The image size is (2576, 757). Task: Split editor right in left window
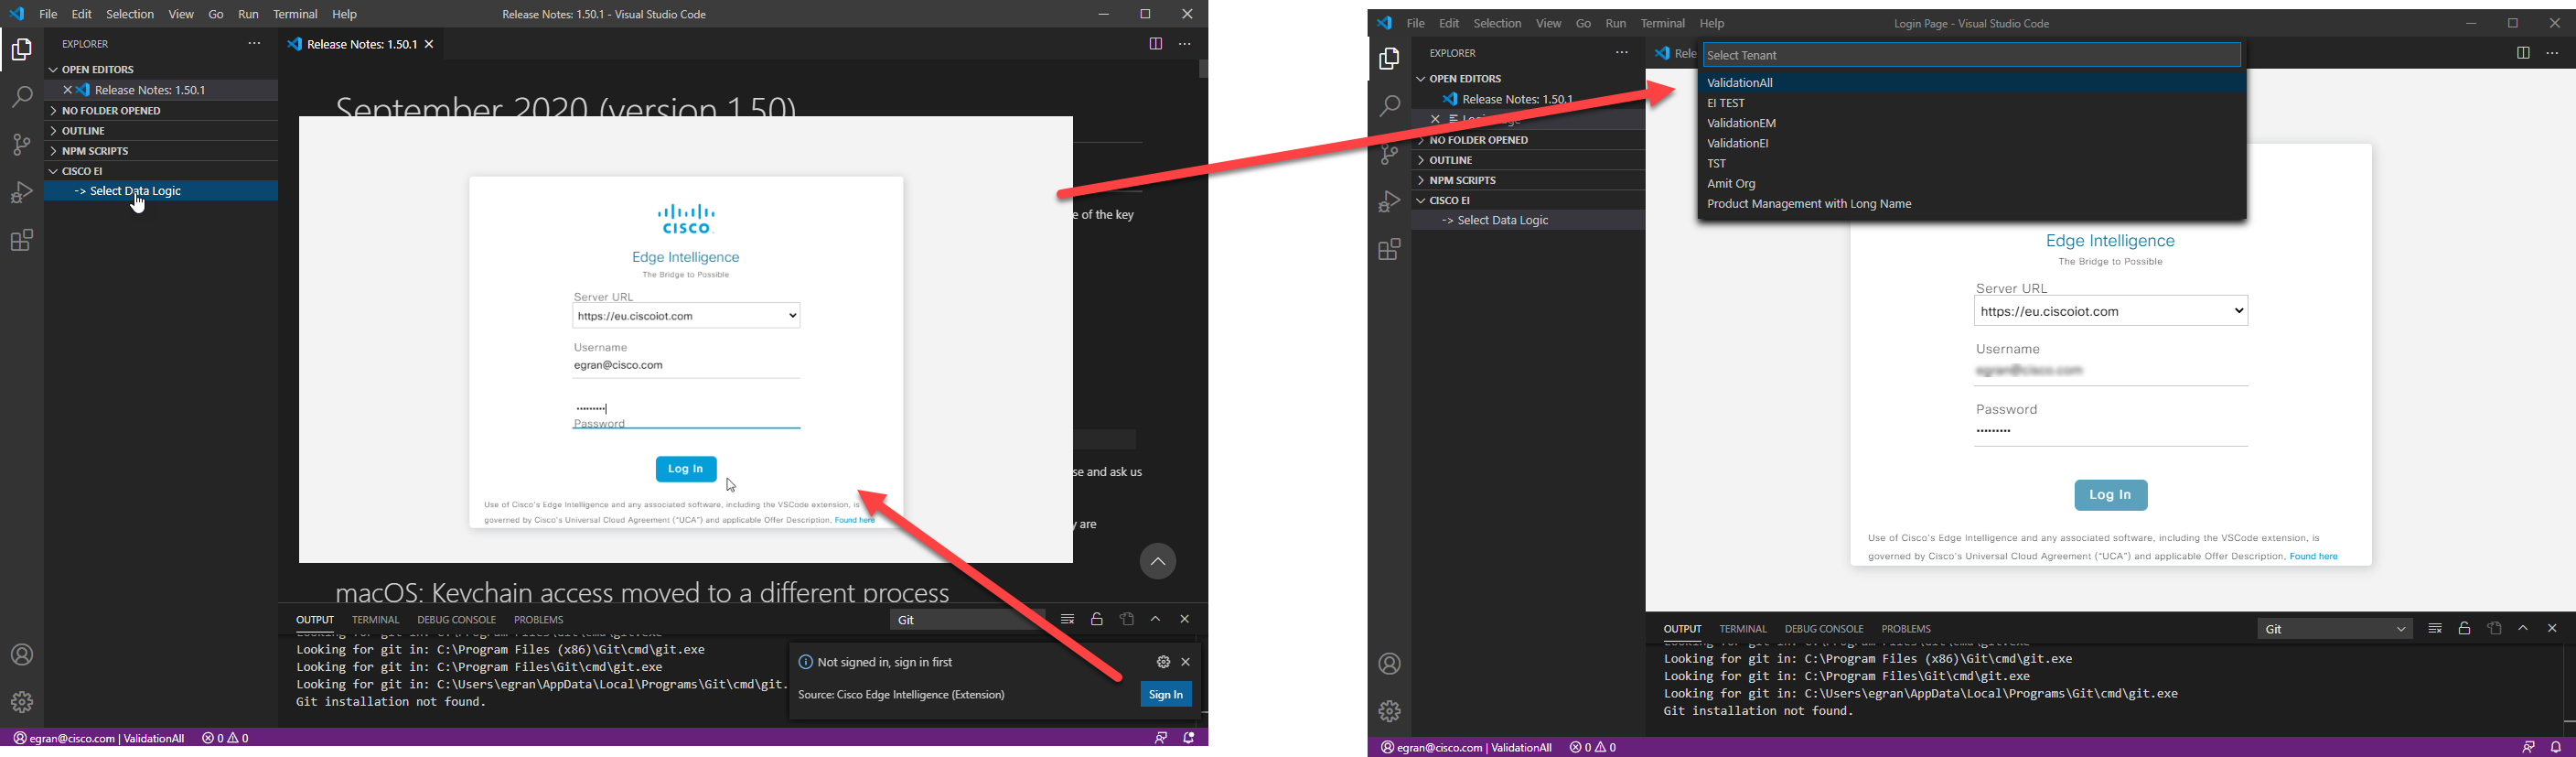(1155, 44)
